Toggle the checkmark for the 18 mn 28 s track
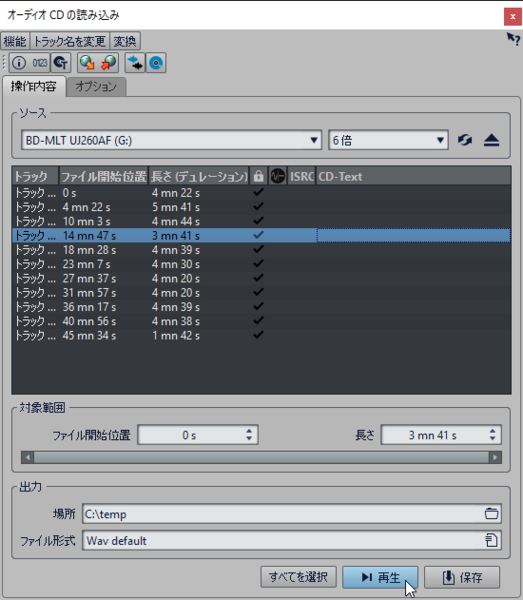 click(x=258, y=249)
